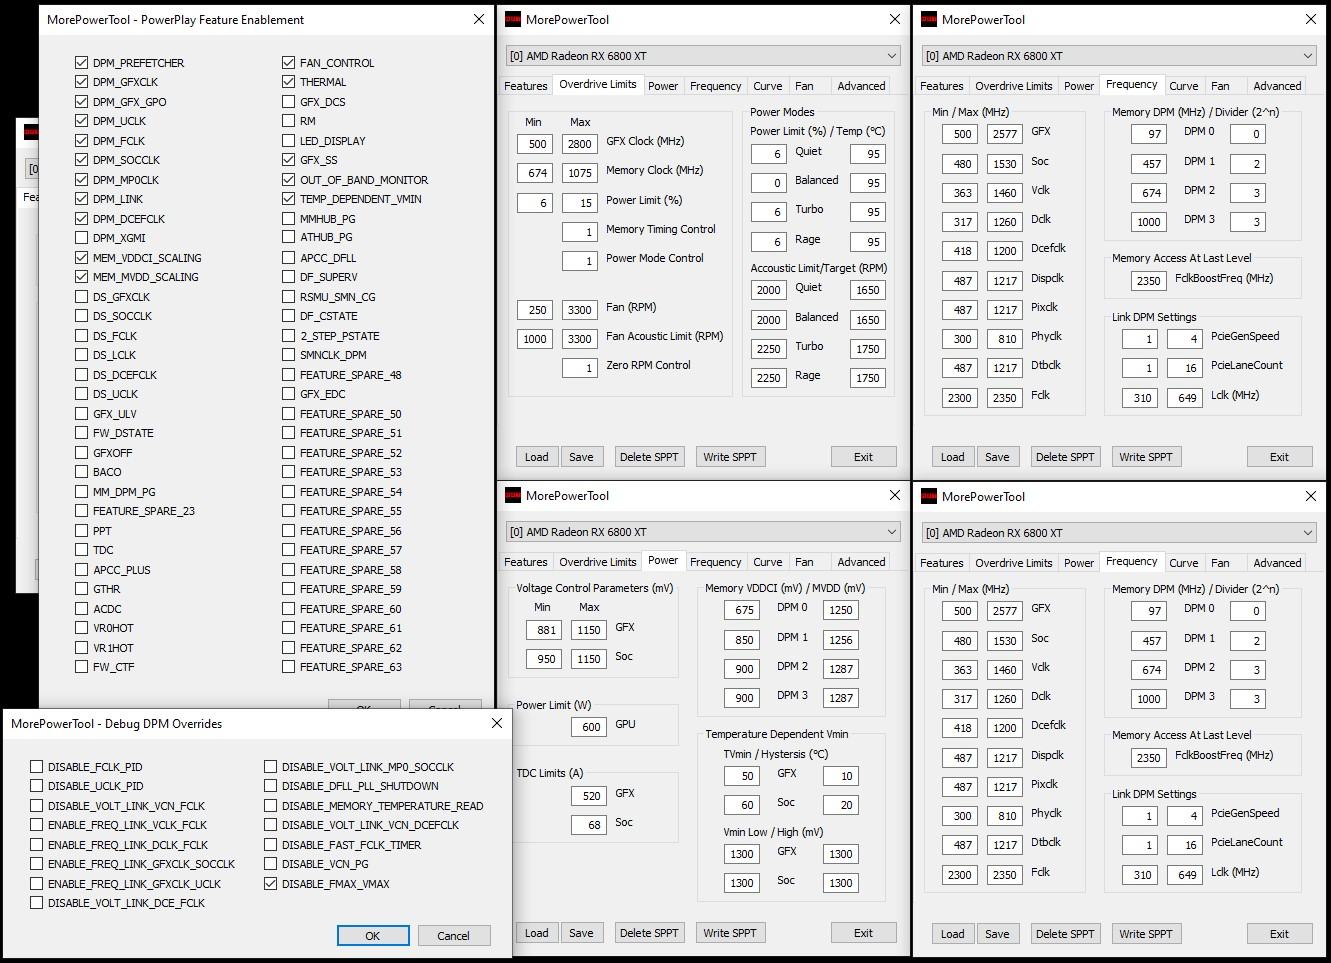Screen dimensions: 1331x963
Task: Click Zero RPM Control value field
Action: point(580,368)
